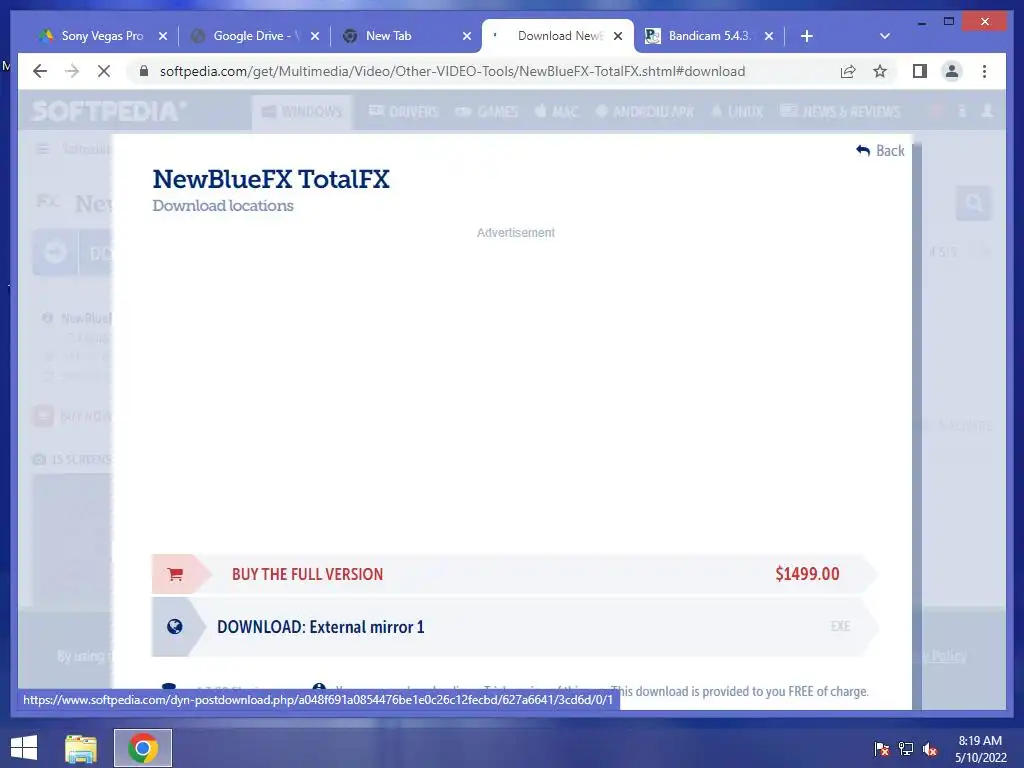This screenshot has width=1024, height=768.
Task: Open the Mac section in Softpedia menu
Action: pyautogui.click(x=556, y=112)
